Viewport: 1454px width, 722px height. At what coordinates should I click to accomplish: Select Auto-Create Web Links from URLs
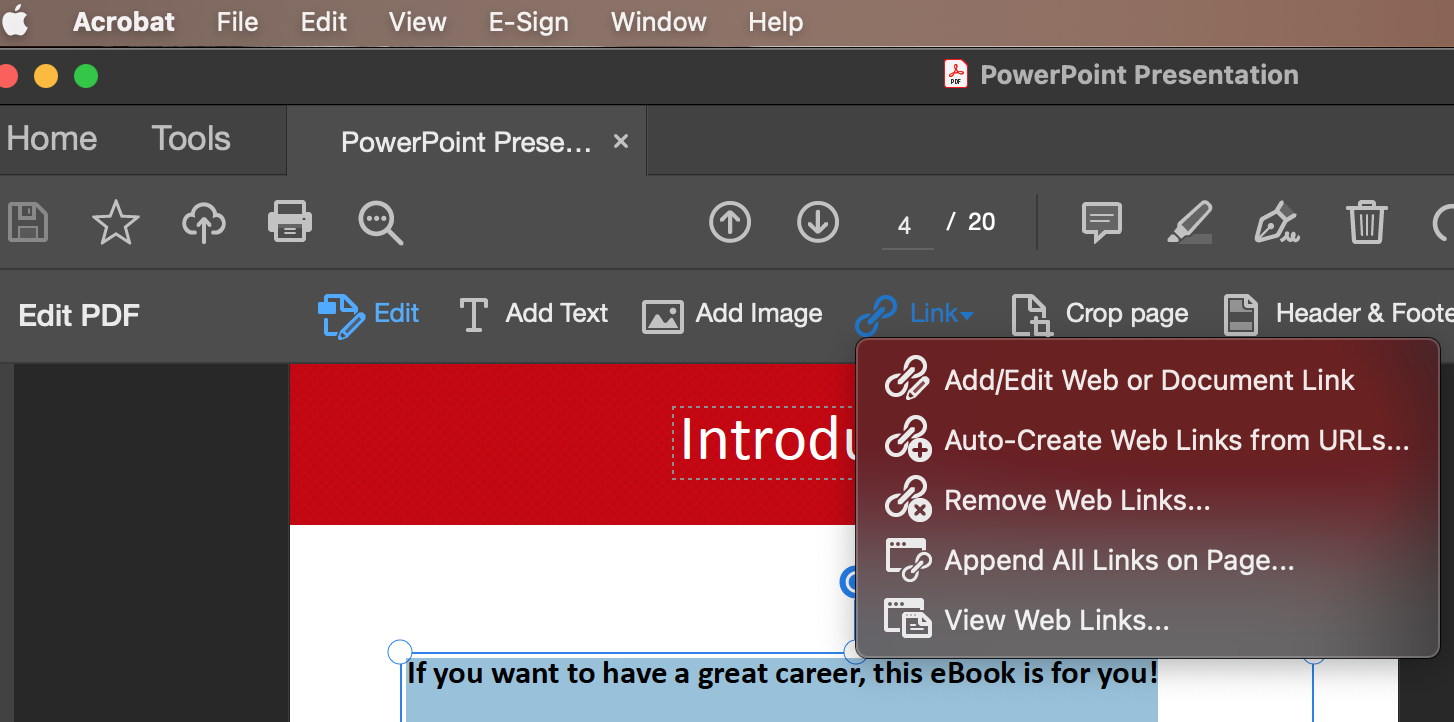point(1177,440)
